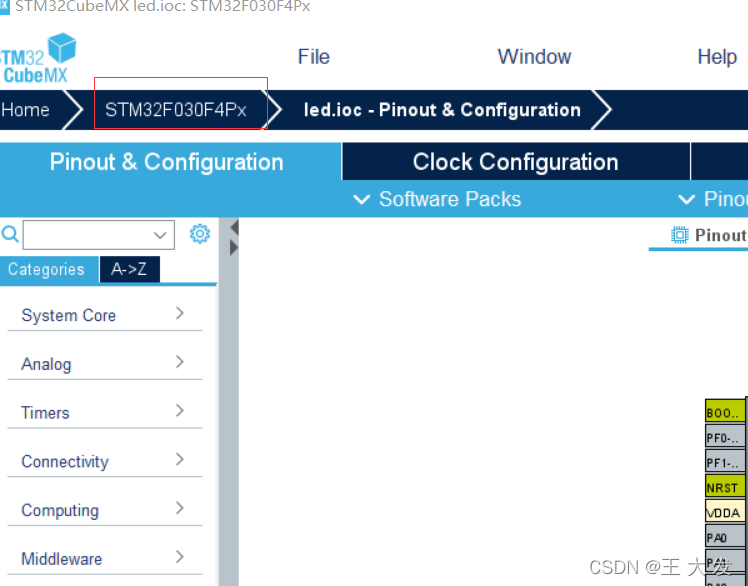The image size is (748, 586).
Task: Select the A->Z tab
Action: click(x=129, y=270)
